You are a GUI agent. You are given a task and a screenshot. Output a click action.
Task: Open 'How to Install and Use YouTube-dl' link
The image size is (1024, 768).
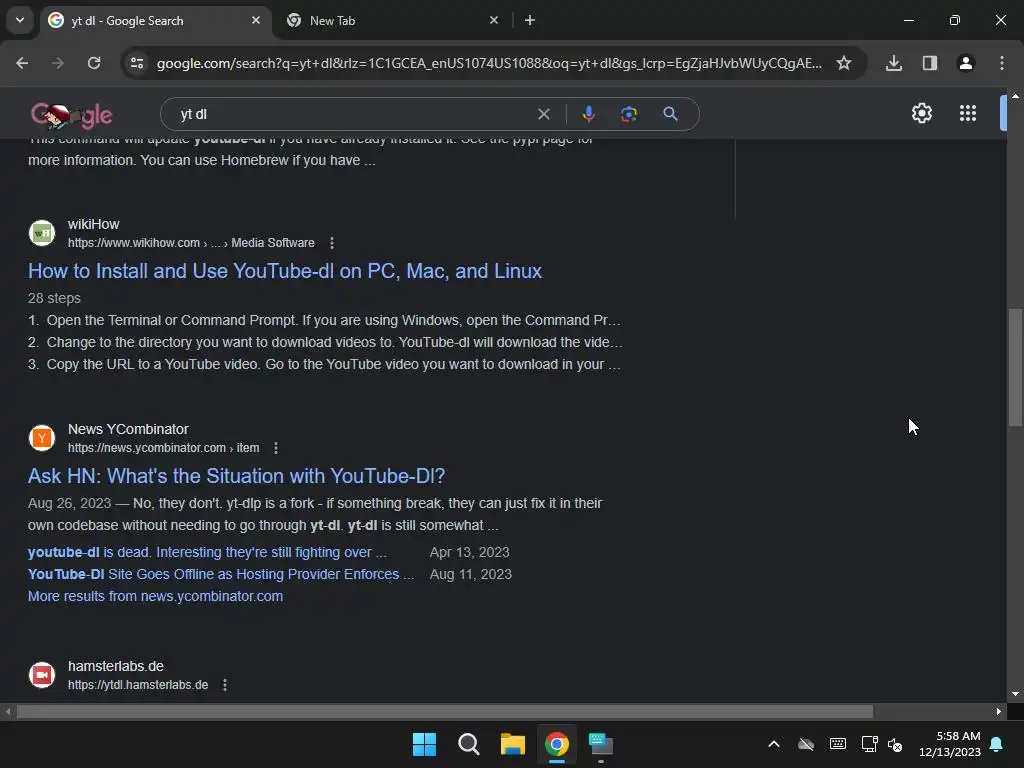tap(285, 271)
